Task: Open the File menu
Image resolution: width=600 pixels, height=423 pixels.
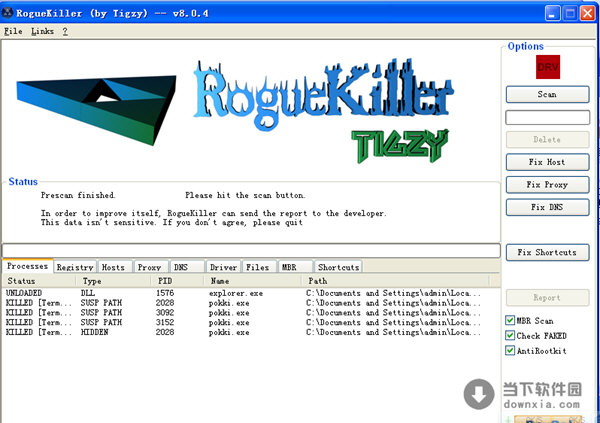Action: click(x=13, y=31)
